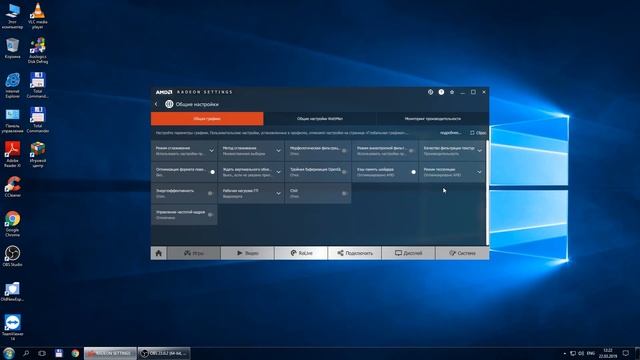Image resolution: width=640 pixels, height=360 pixels.
Task: Open Task View on the taskbar
Action: [42, 353]
